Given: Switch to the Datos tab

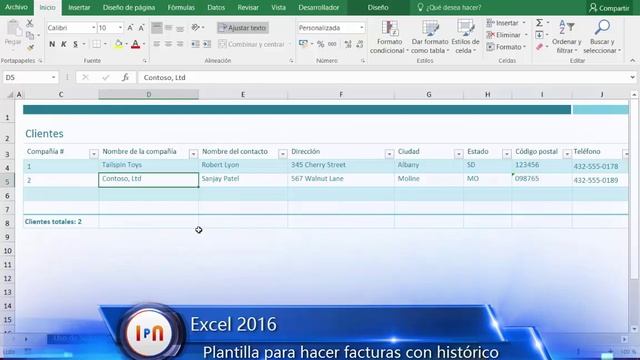Looking at the screenshot, I should [x=216, y=7].
